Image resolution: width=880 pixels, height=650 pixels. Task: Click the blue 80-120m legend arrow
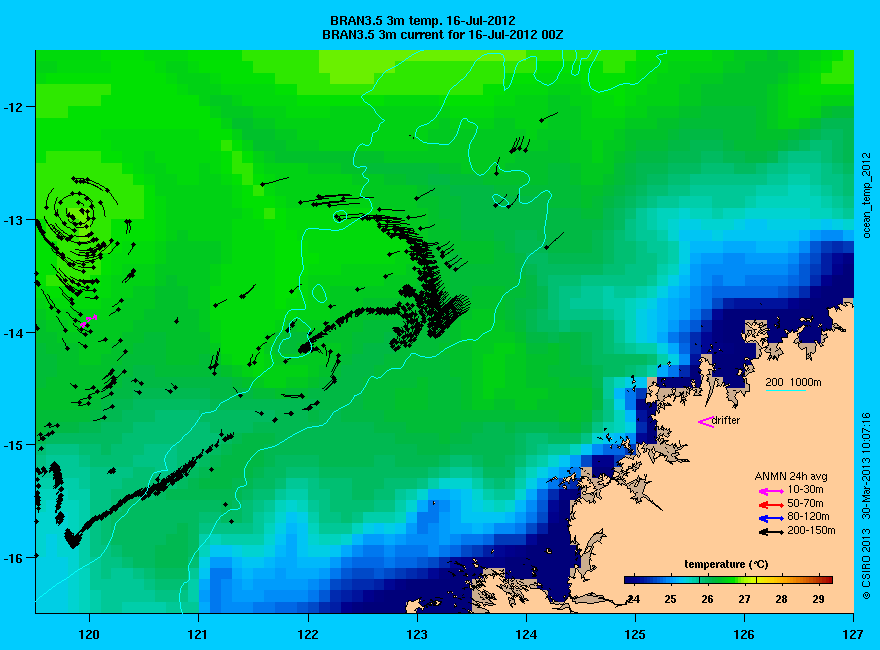771,518
